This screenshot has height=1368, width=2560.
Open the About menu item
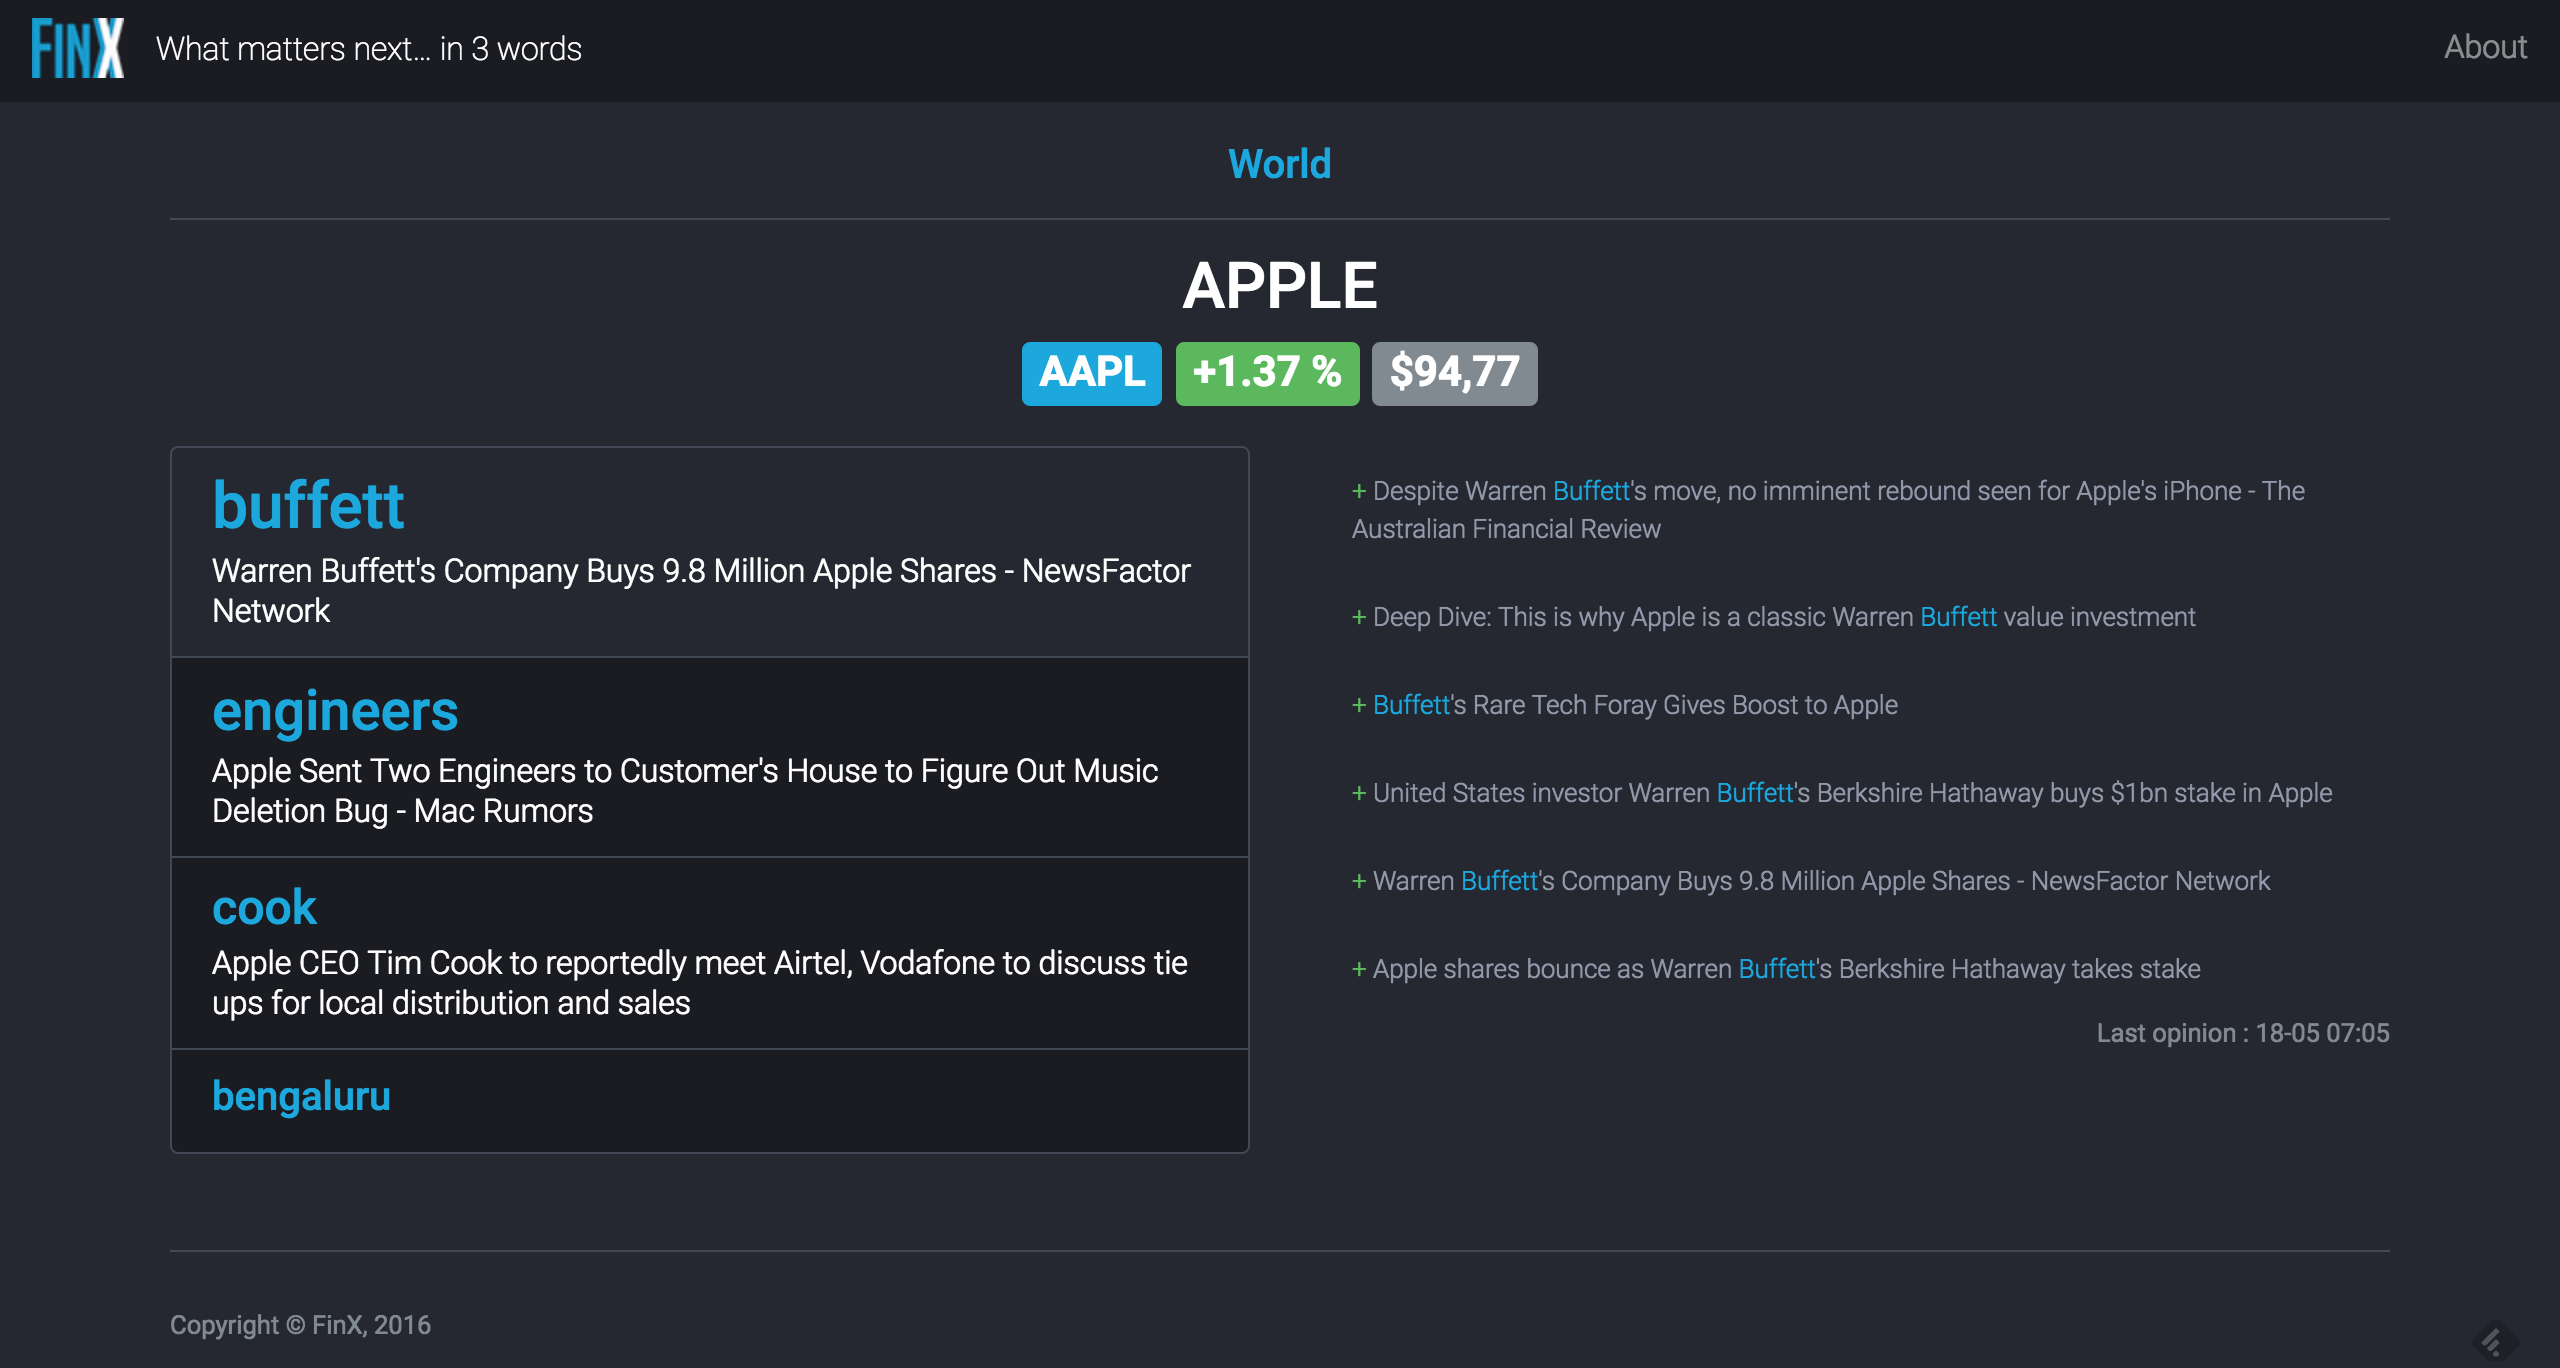coord(2485,47)
